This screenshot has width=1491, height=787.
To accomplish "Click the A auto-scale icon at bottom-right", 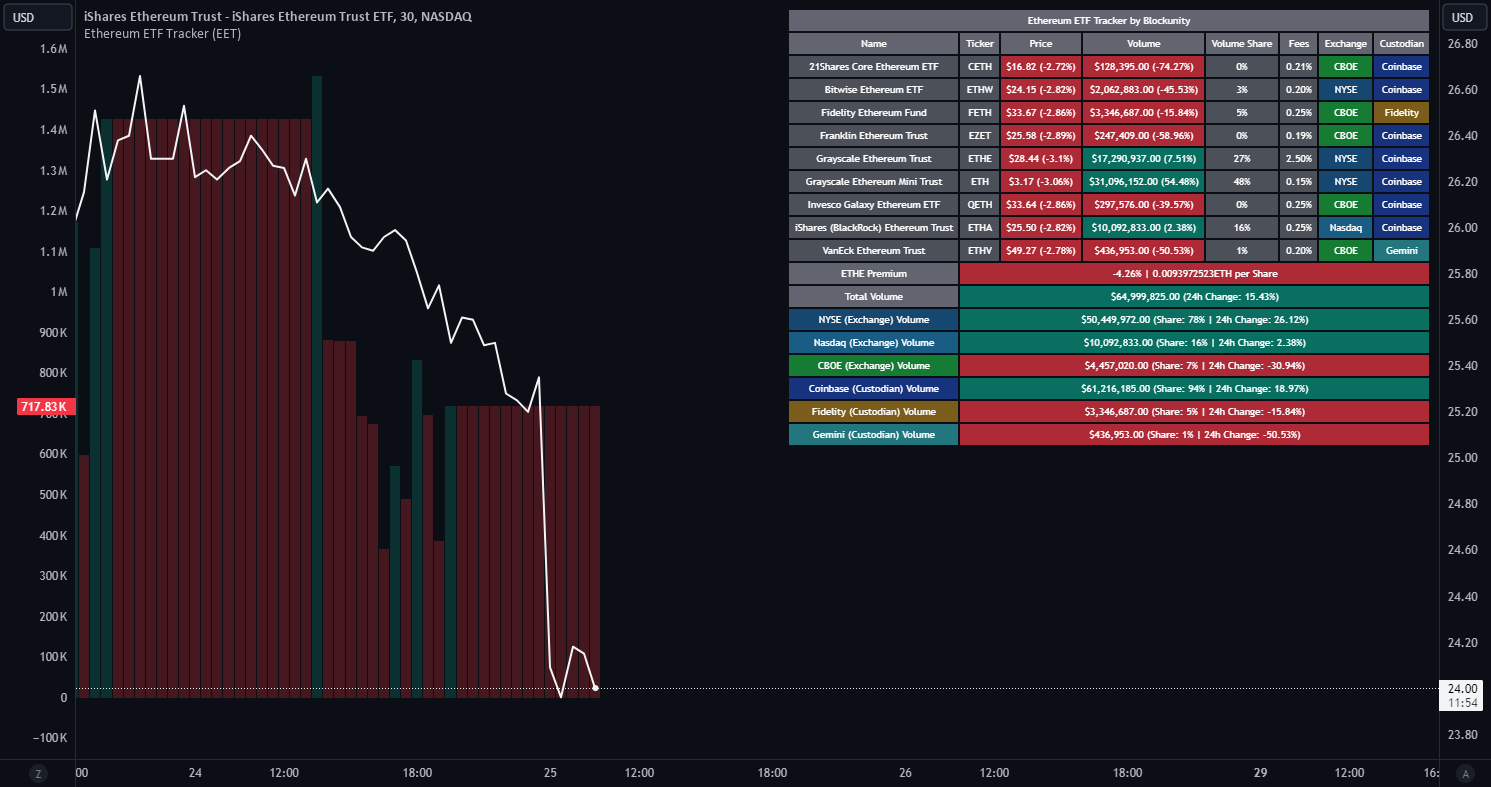I will click(x=1466, y=773).
